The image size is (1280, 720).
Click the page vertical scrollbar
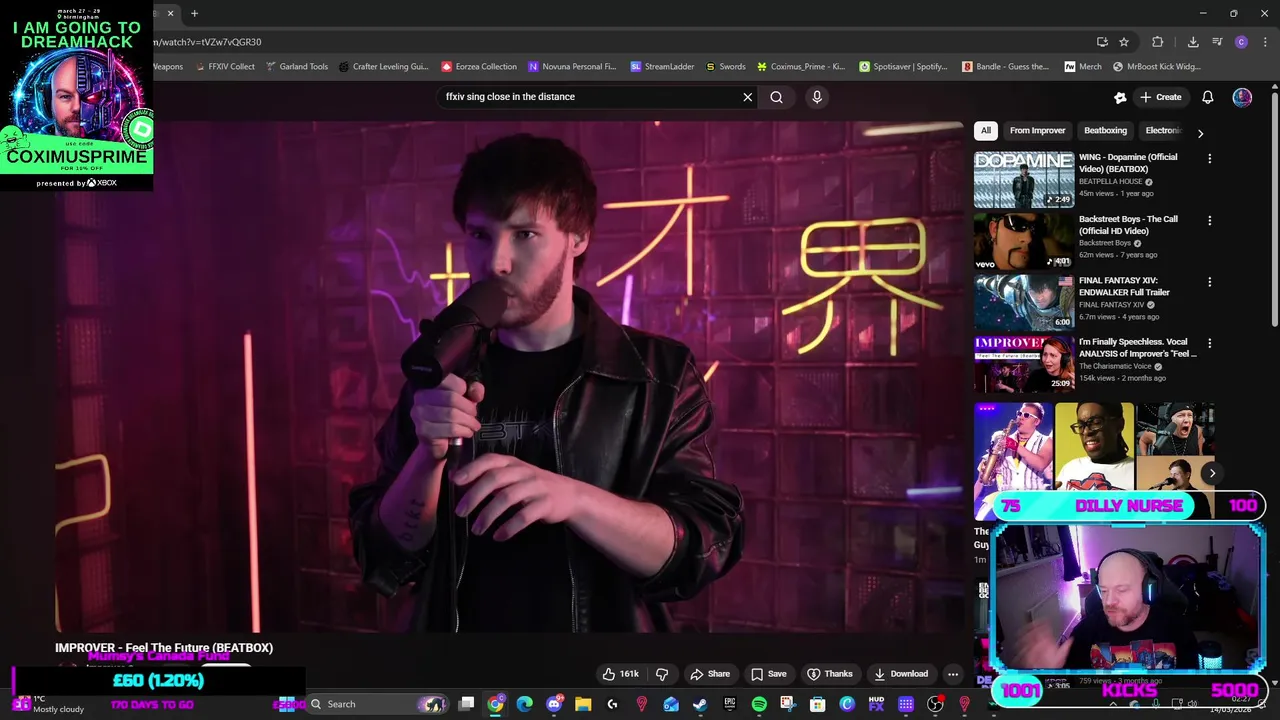pyautogui.click(x=1274, y=210)
